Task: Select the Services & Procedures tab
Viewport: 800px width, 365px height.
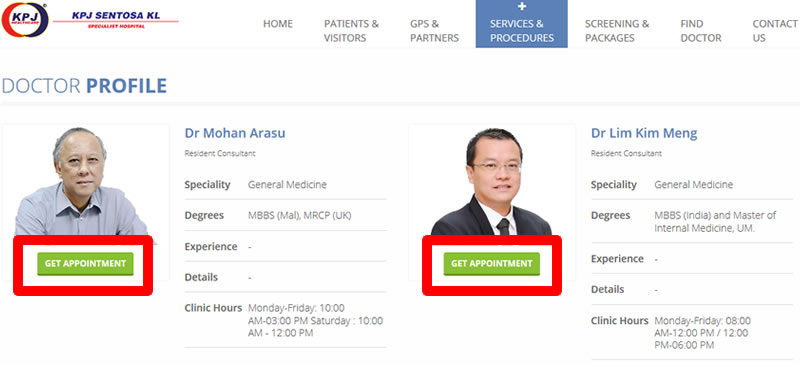Action: click(521, 31)
